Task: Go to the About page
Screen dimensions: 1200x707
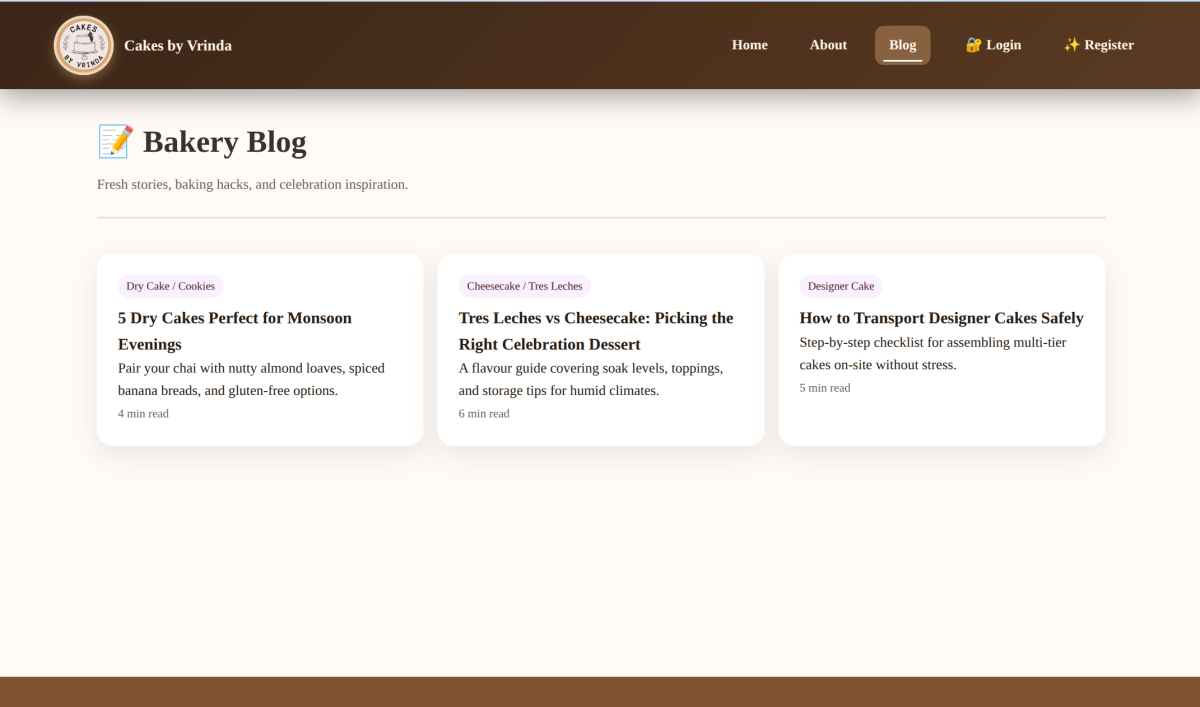Action: pyautogui.click(x=828, y=45)
